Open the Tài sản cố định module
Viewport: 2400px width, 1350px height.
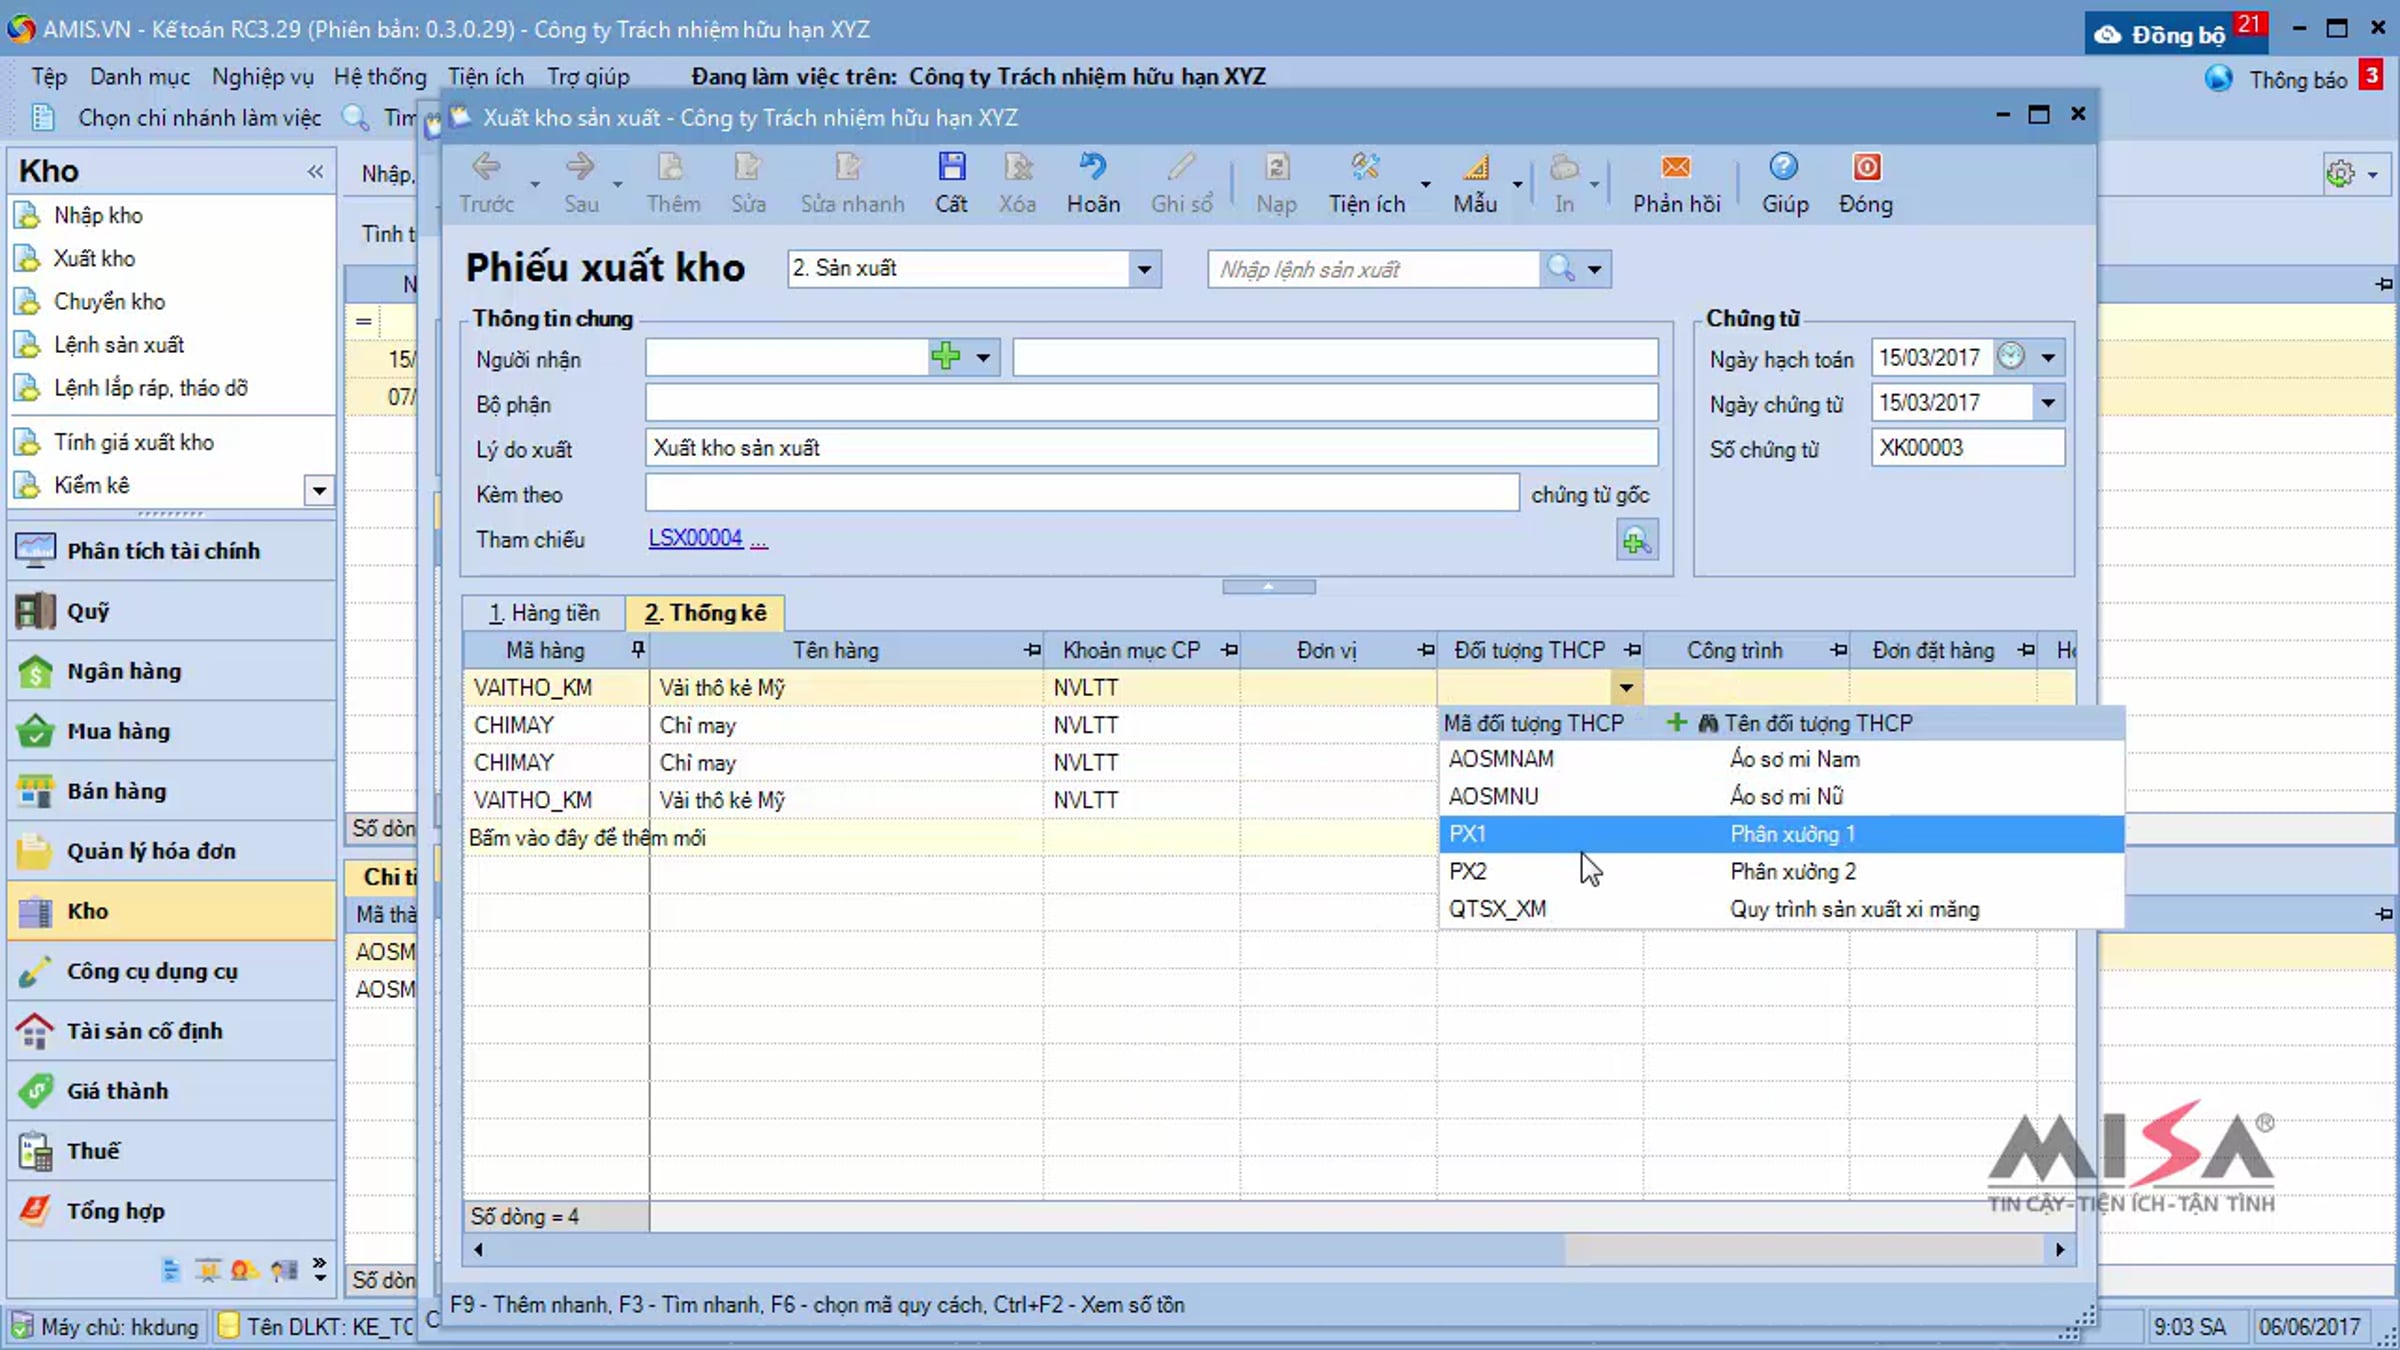[x=171, y=1030]
